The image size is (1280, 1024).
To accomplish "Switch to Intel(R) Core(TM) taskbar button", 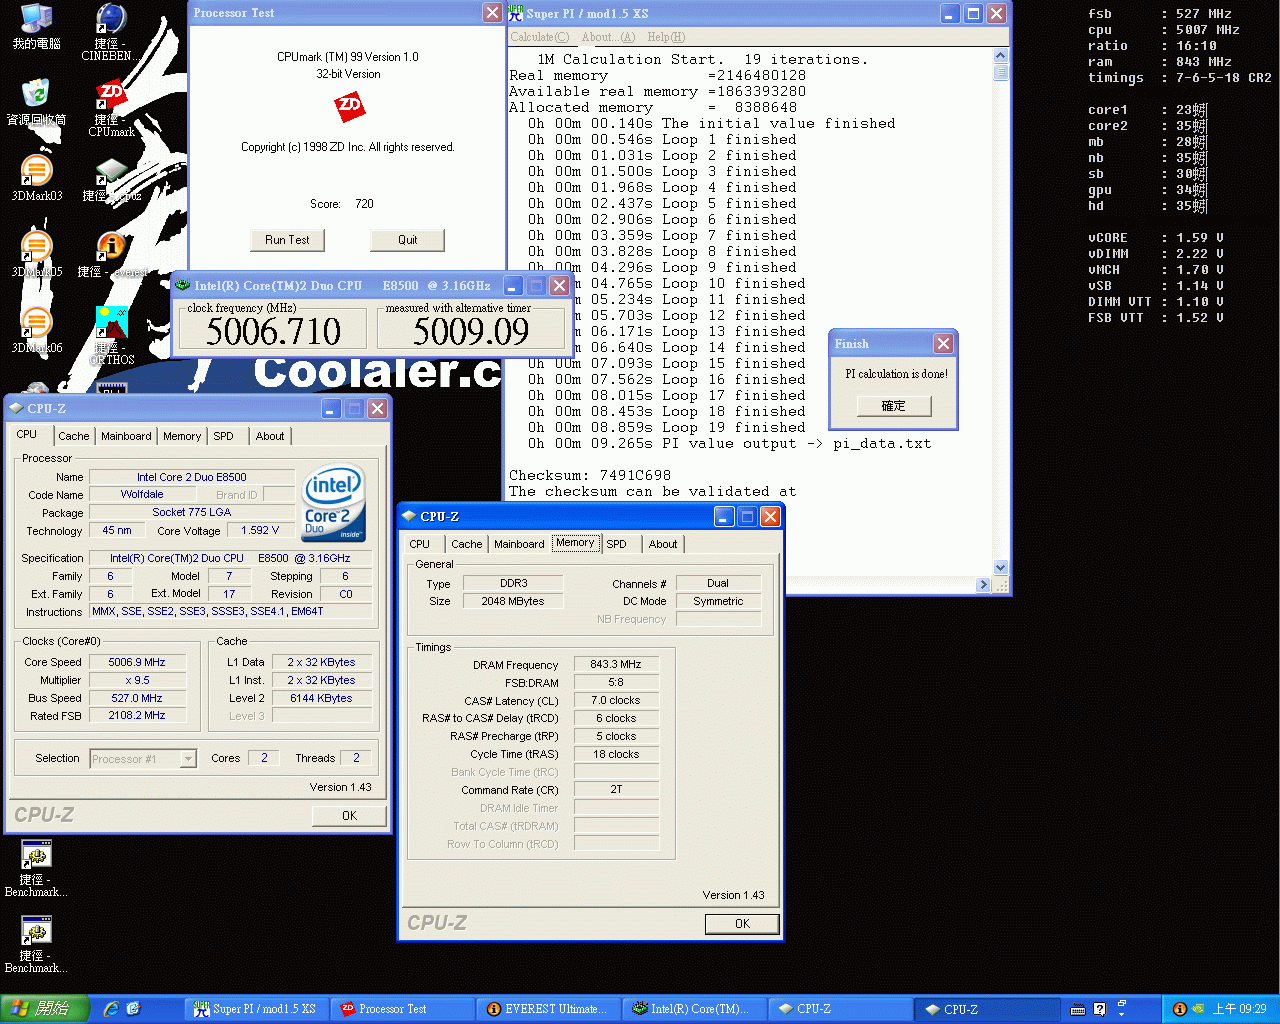I will [695, 1009].
